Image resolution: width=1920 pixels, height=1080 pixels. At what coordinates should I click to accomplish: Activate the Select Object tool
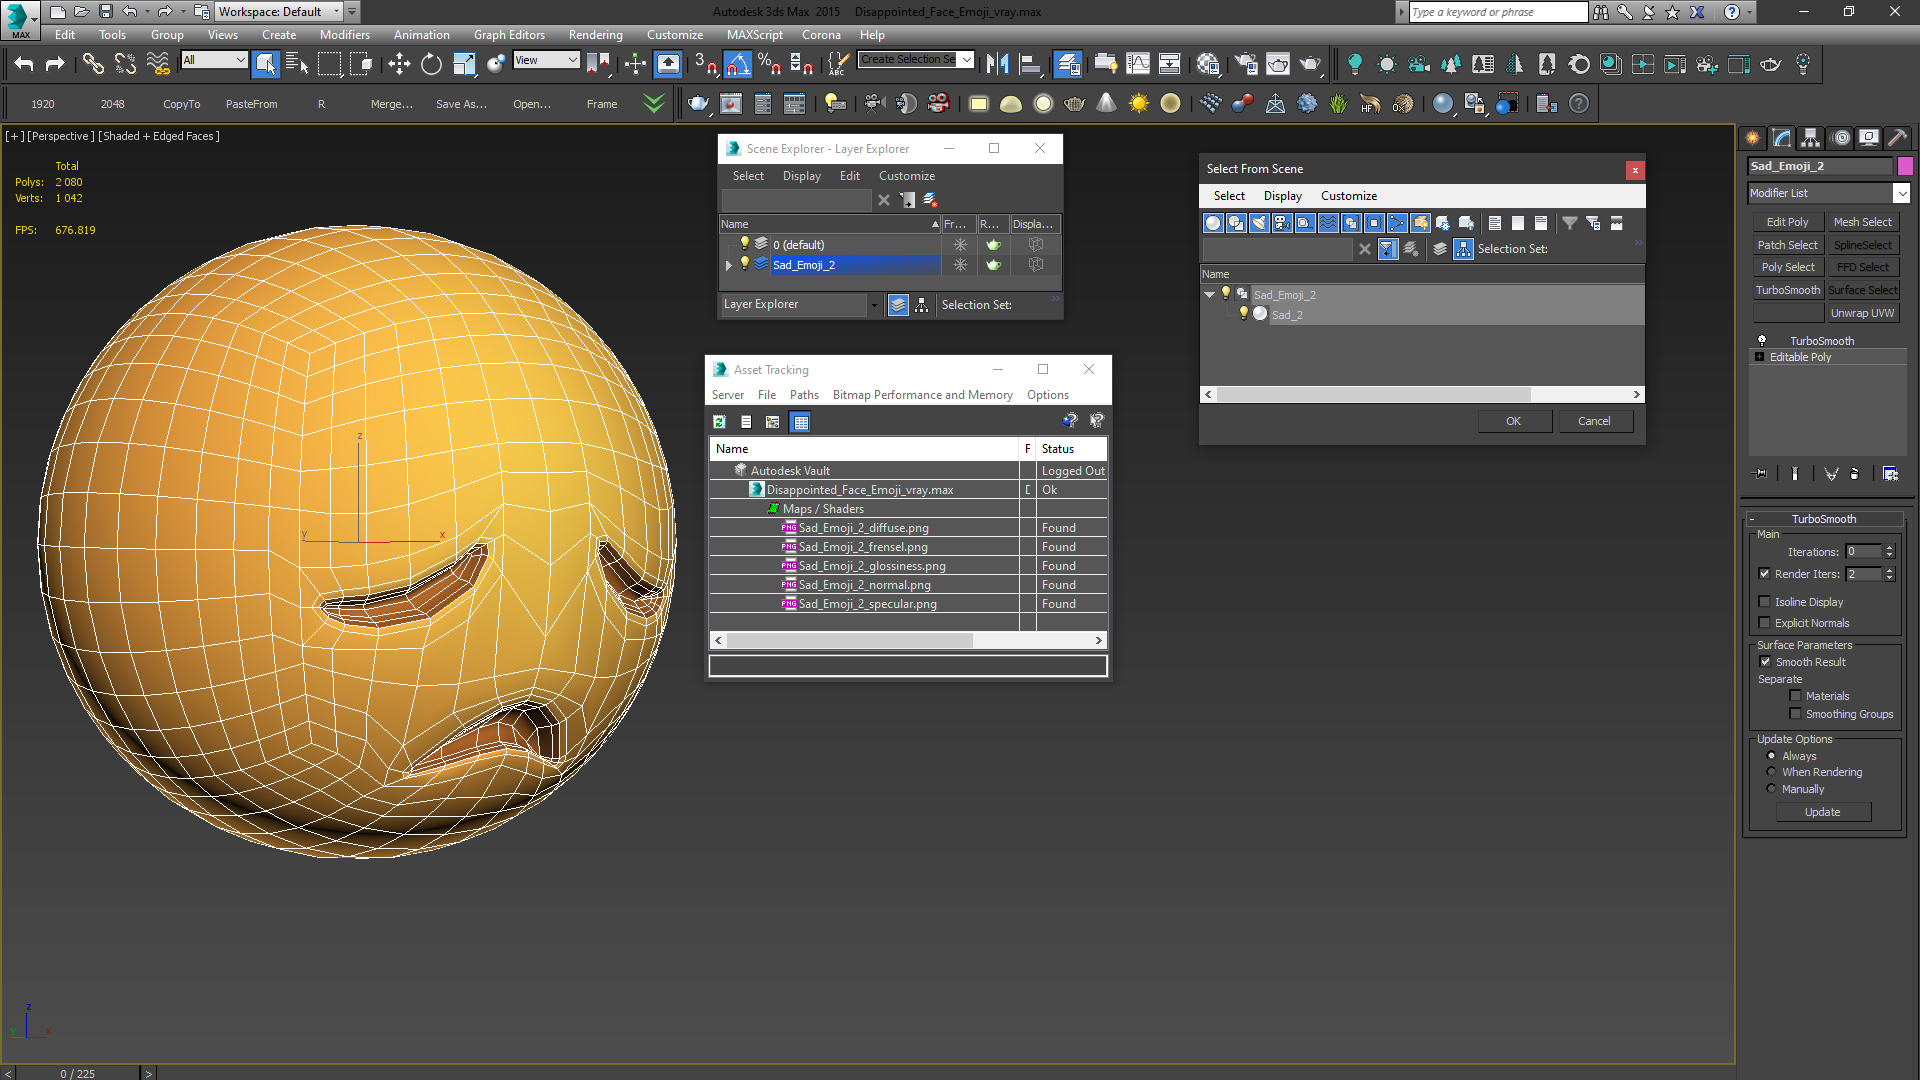pyautogui.click(x=266, y=64)
